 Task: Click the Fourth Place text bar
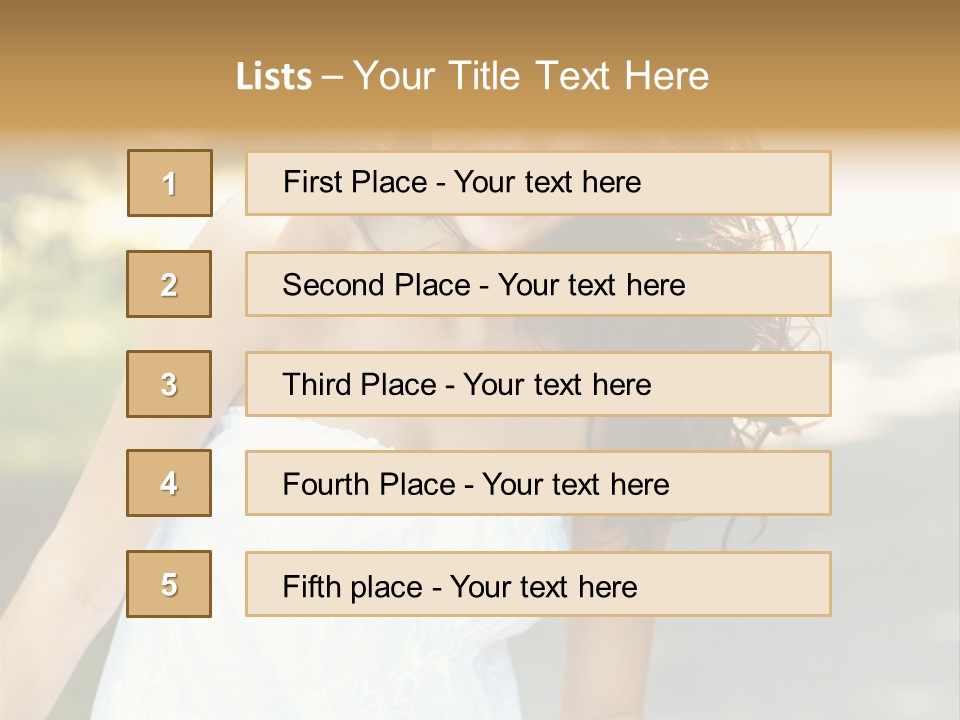click(x=538, y=483)
